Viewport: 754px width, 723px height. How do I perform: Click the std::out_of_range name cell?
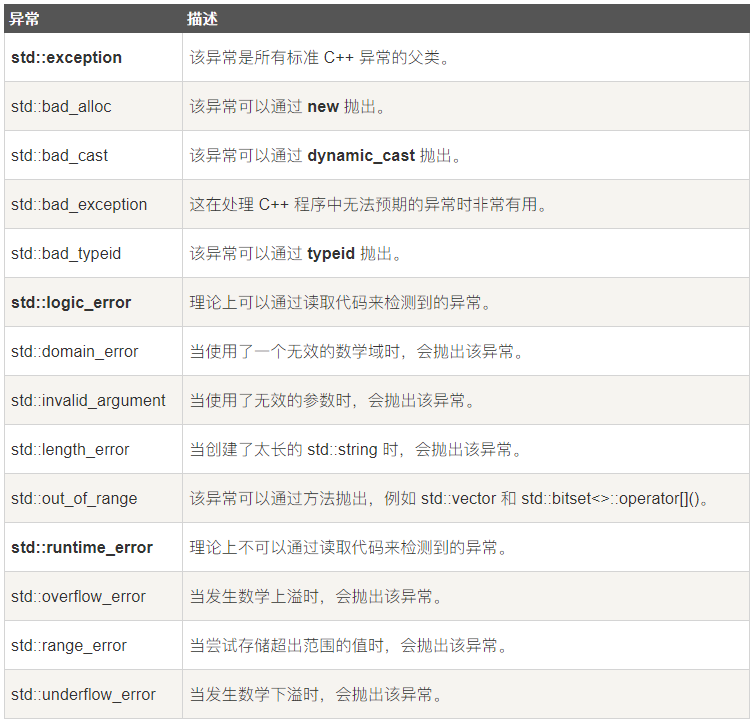click(74, 498)
